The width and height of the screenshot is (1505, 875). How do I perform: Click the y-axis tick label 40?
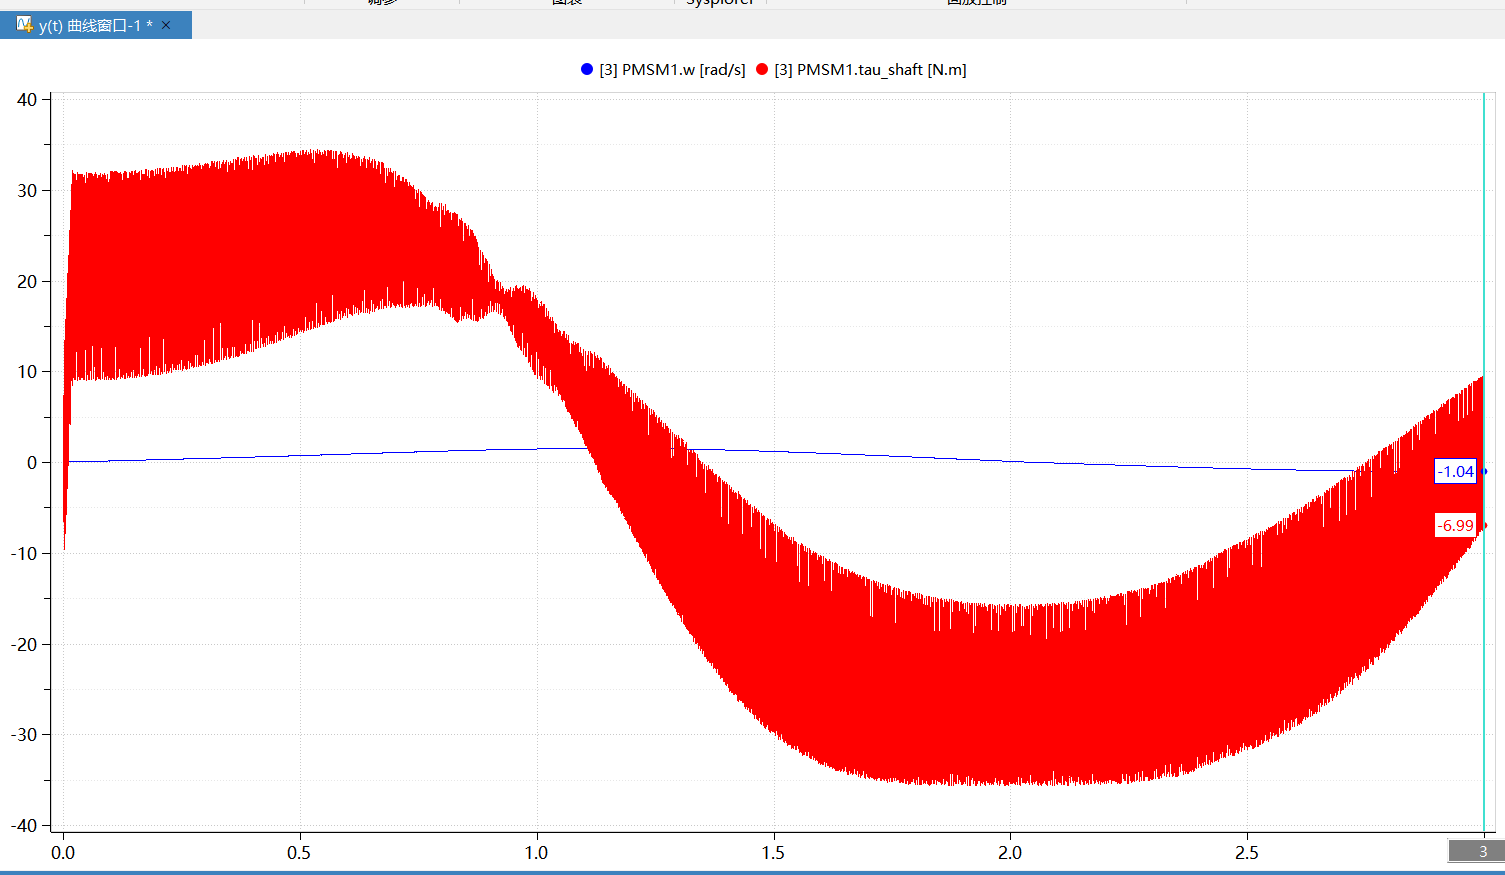click(27, 100)
